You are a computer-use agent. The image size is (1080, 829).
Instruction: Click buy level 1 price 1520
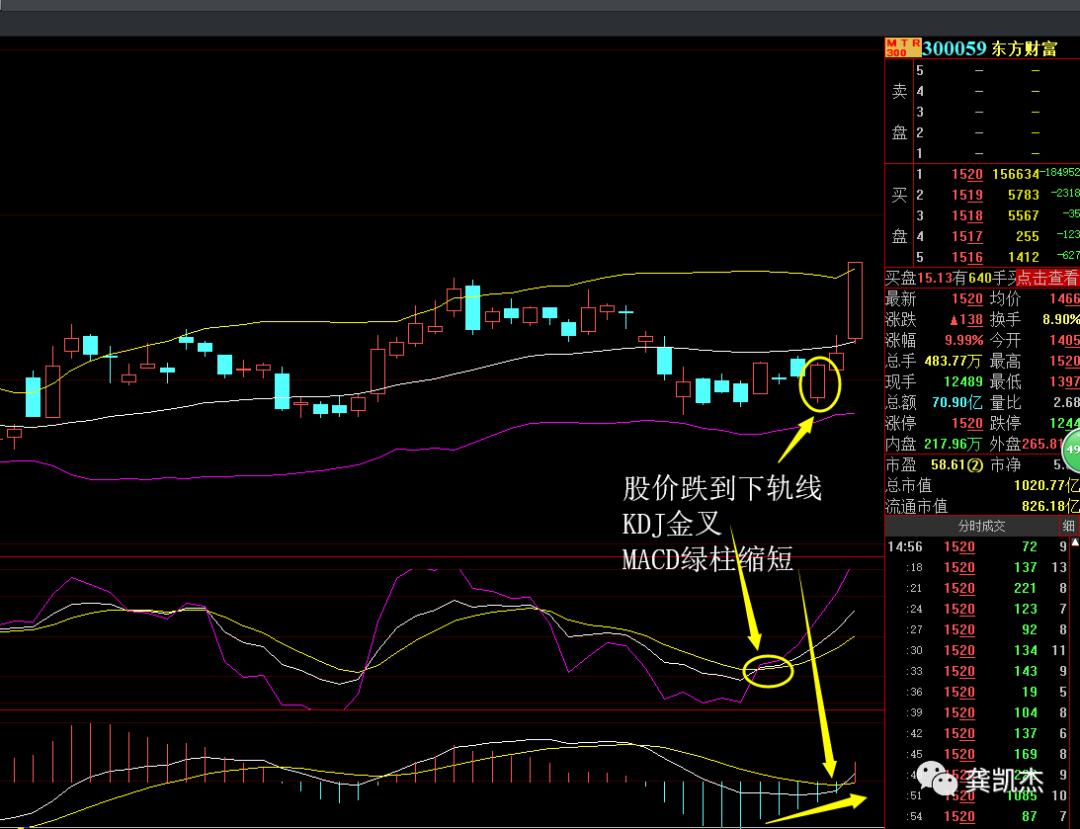point(966,174)
